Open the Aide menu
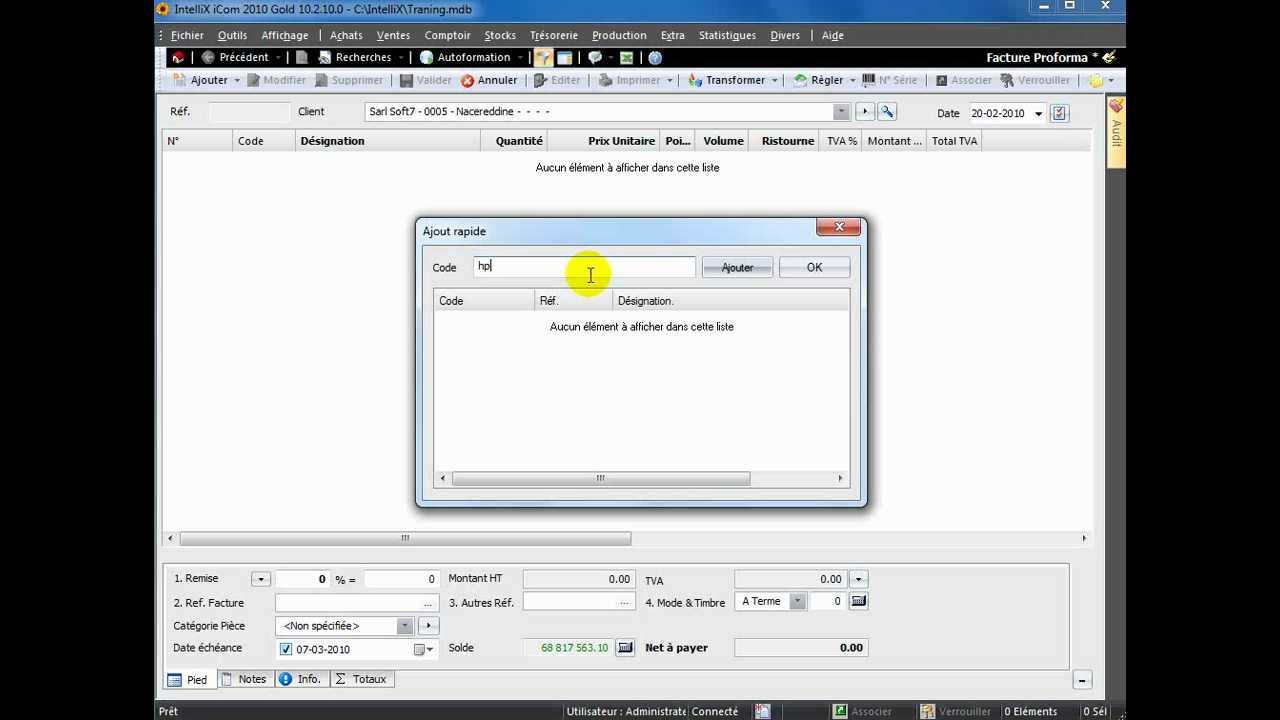The image size is (1280, 720). (832, 35)
